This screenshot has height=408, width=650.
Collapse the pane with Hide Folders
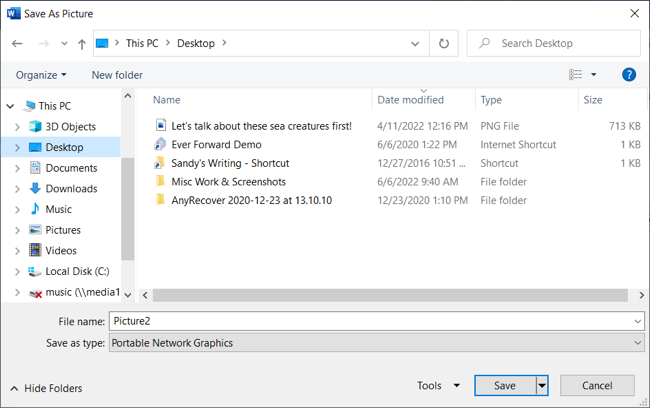tap(46, 388)
